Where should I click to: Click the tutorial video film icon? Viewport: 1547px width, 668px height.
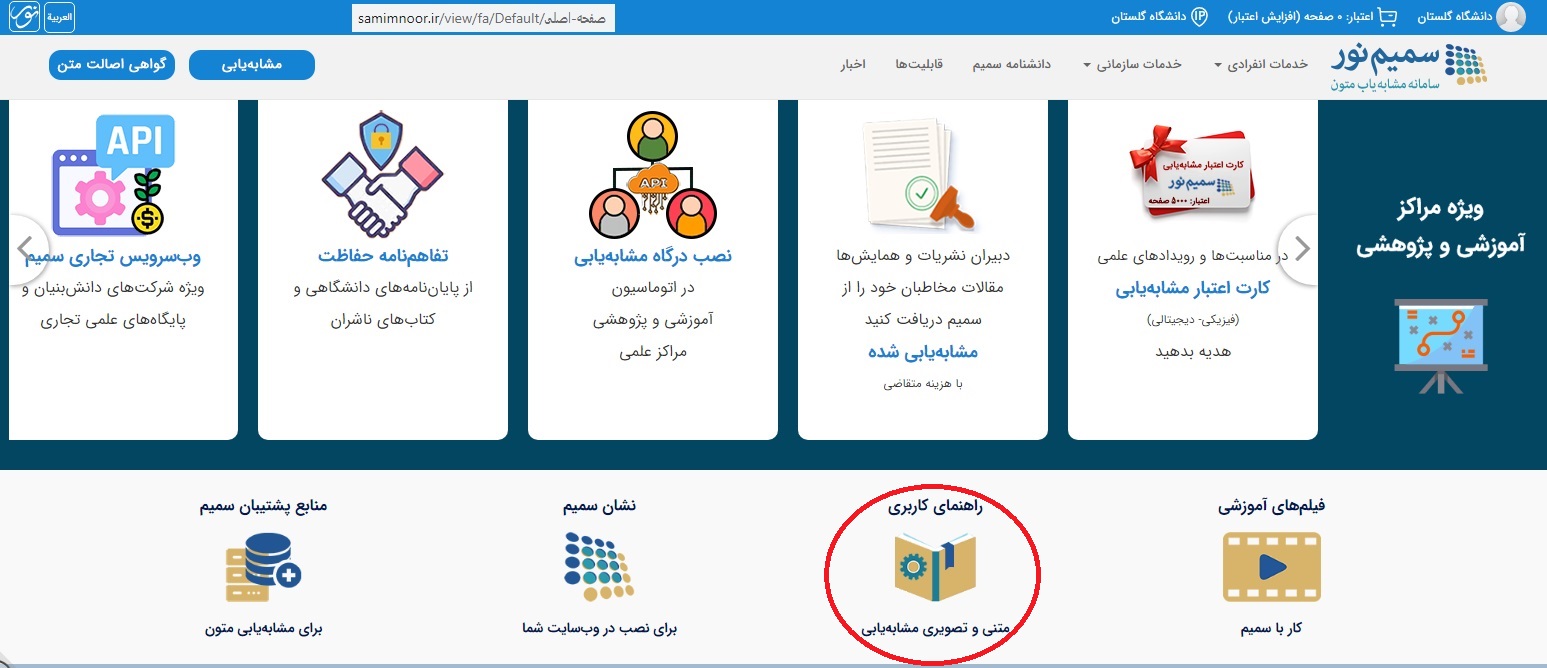click(x=1271, y=567)
